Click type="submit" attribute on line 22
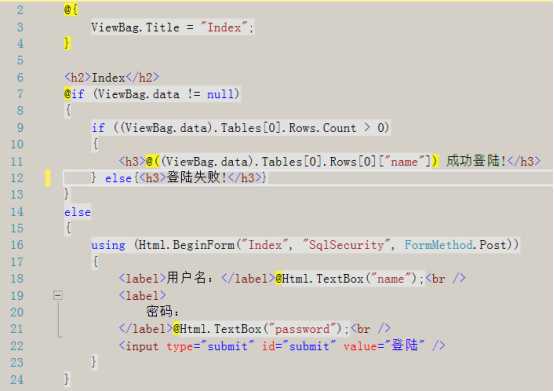 point(210,346)
